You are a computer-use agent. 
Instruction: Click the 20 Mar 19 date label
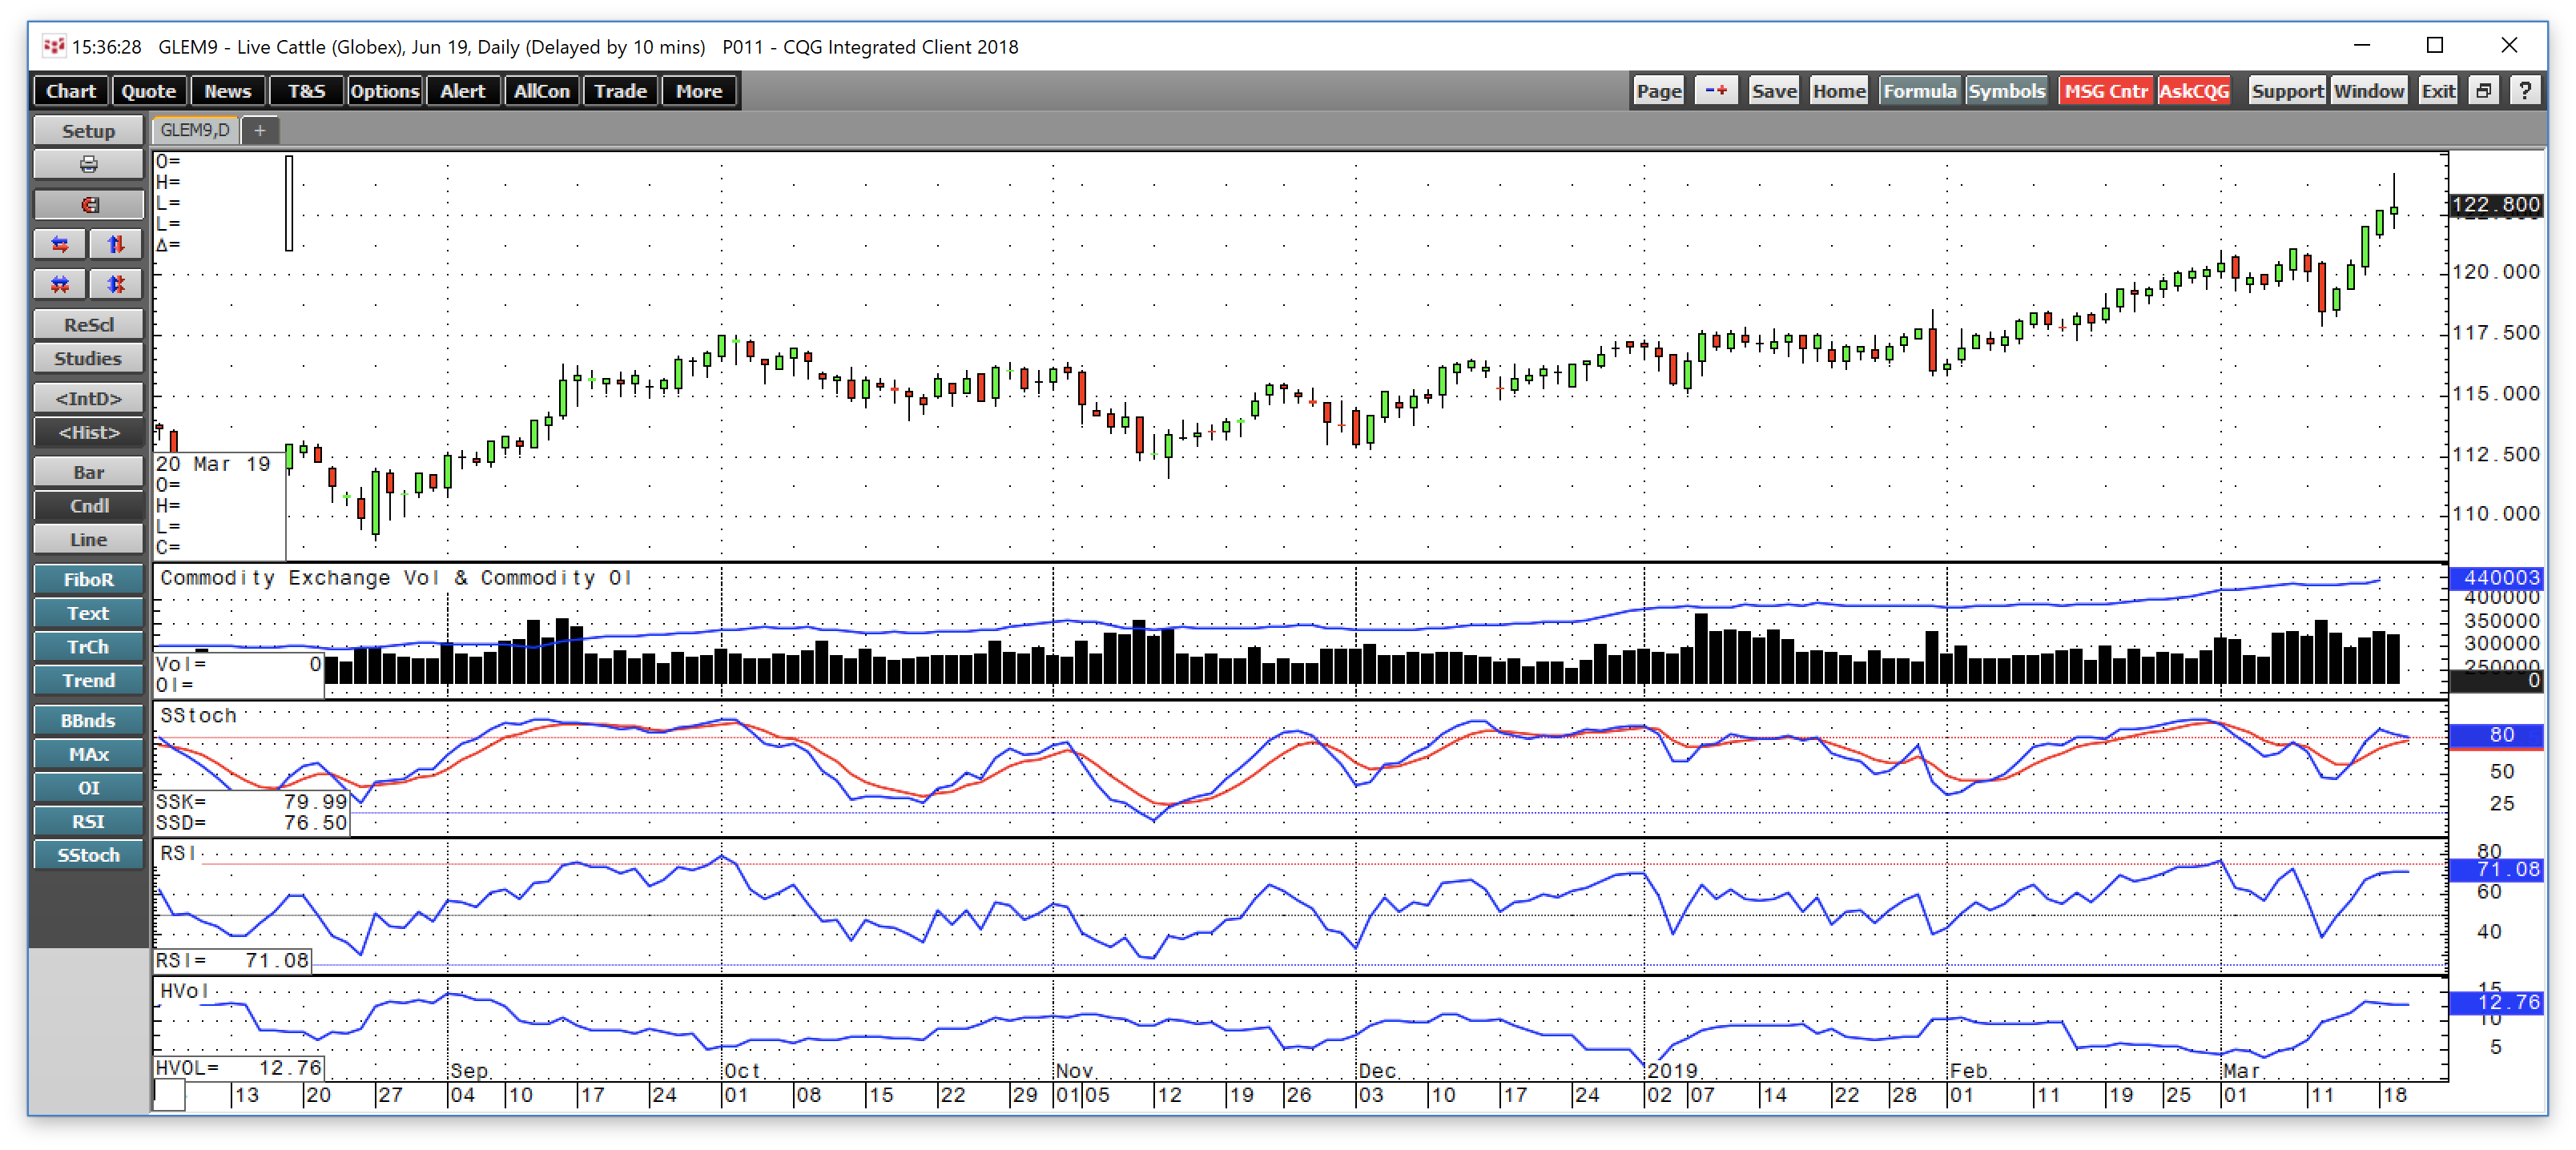point(213,464)
